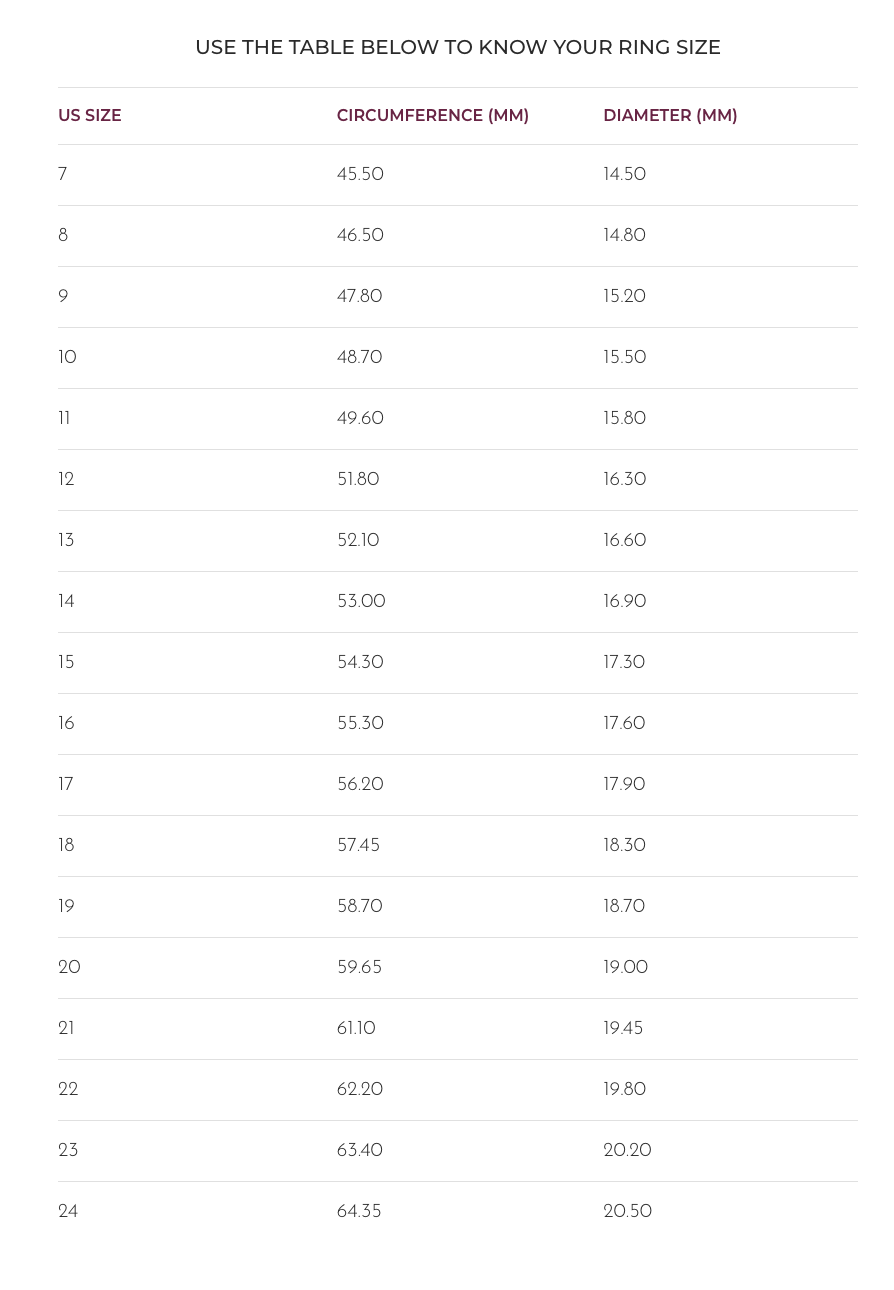Click the 20.20 diameter value
Viewport: 894px width, 1290px height.
(x=627, y=1151)
